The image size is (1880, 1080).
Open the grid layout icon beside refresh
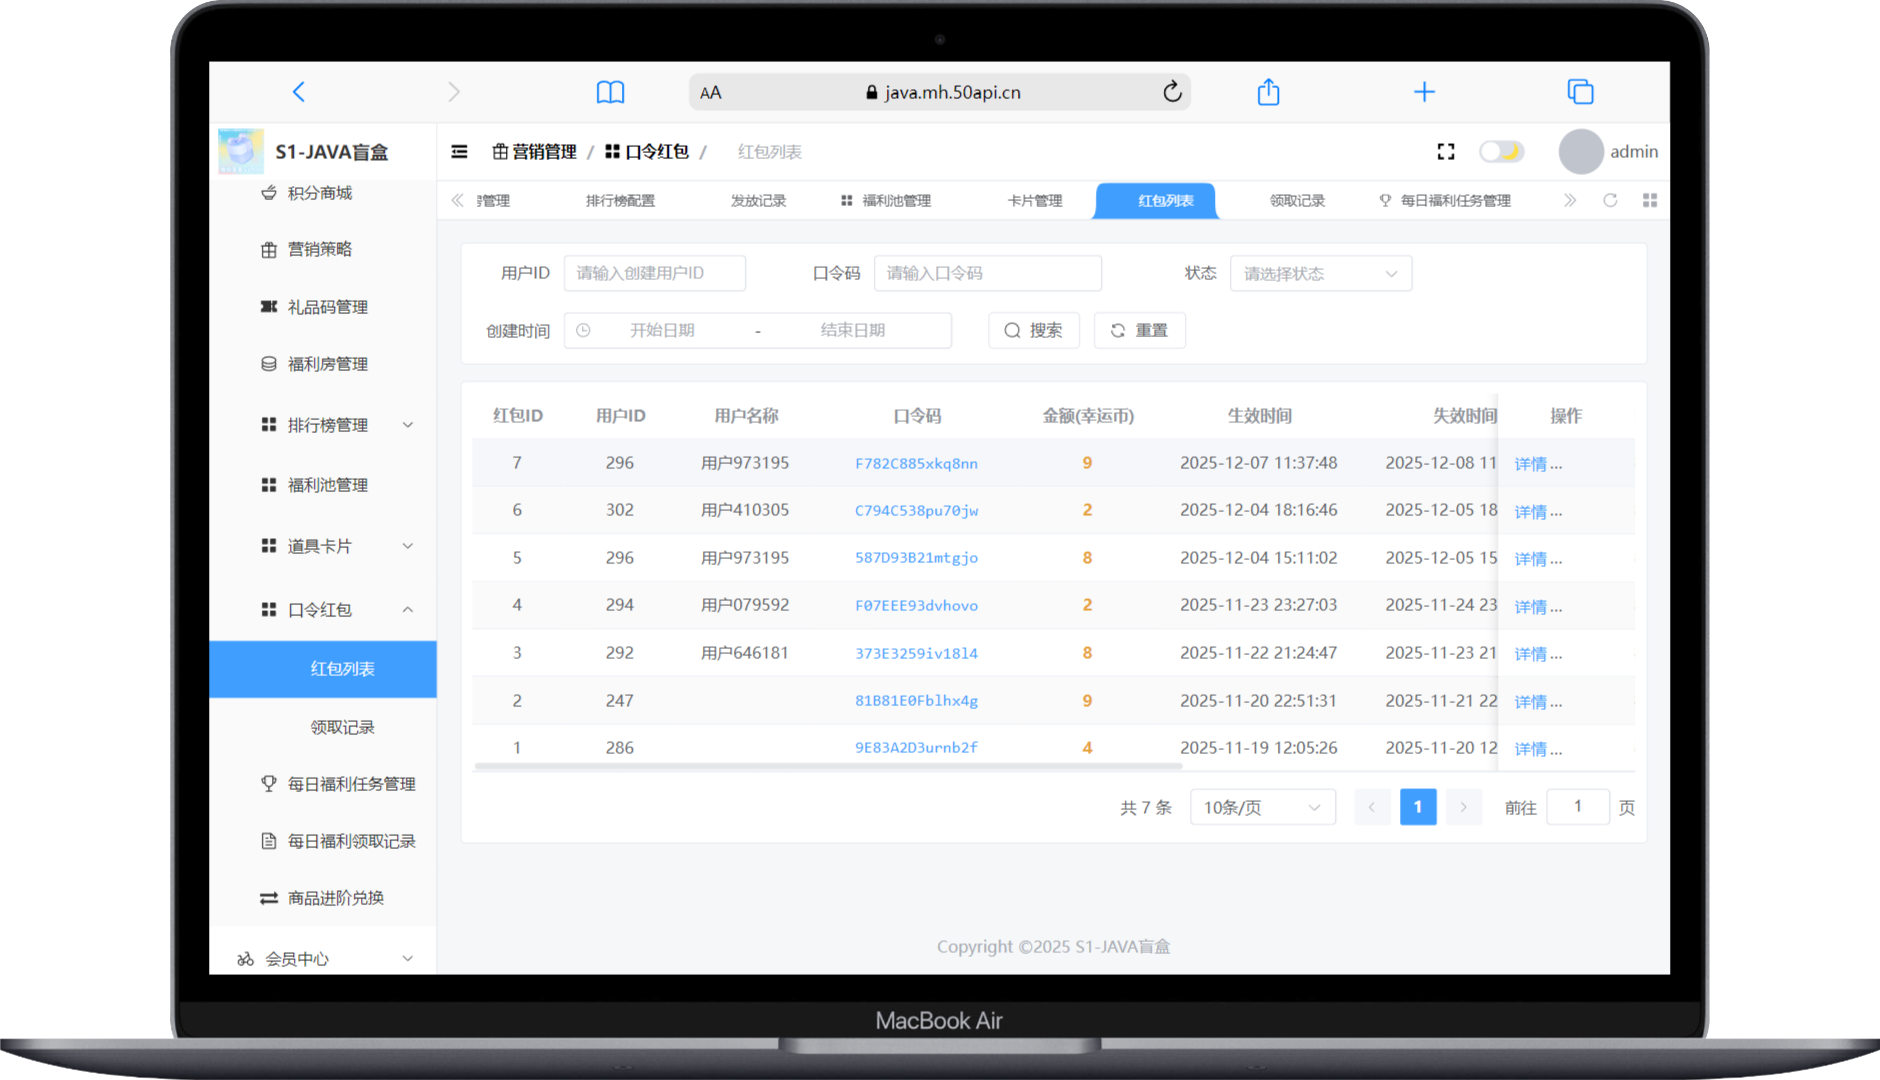(x=1651, y=200)
